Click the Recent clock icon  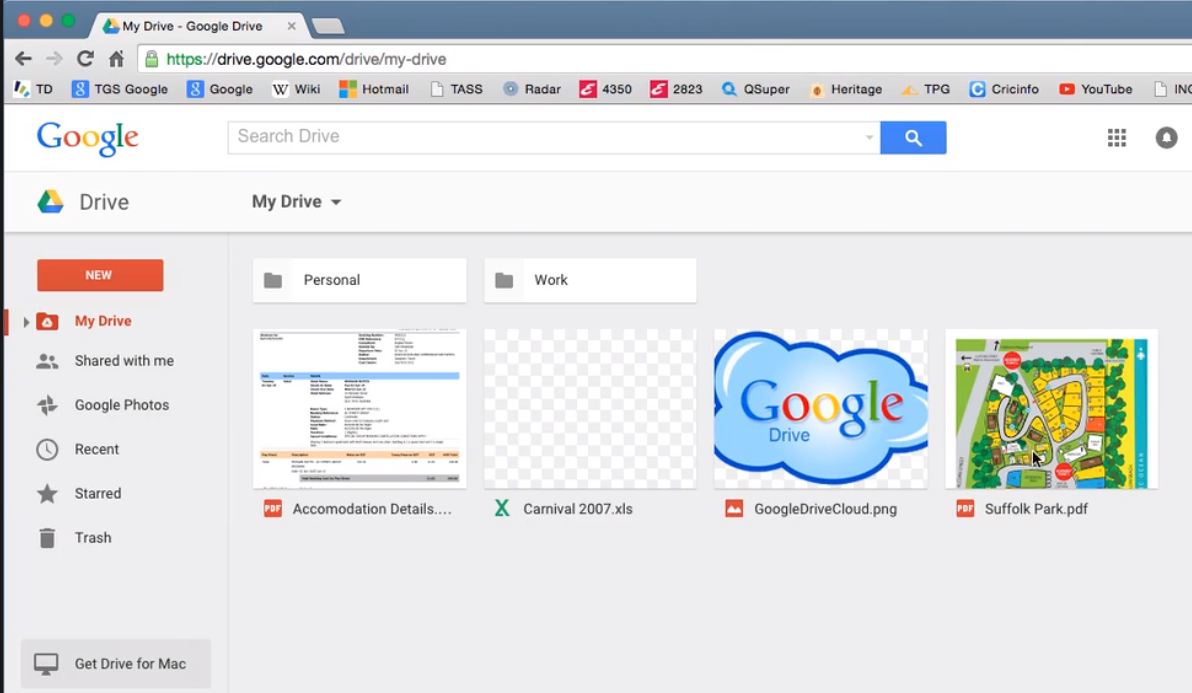[x=47, y=449]
